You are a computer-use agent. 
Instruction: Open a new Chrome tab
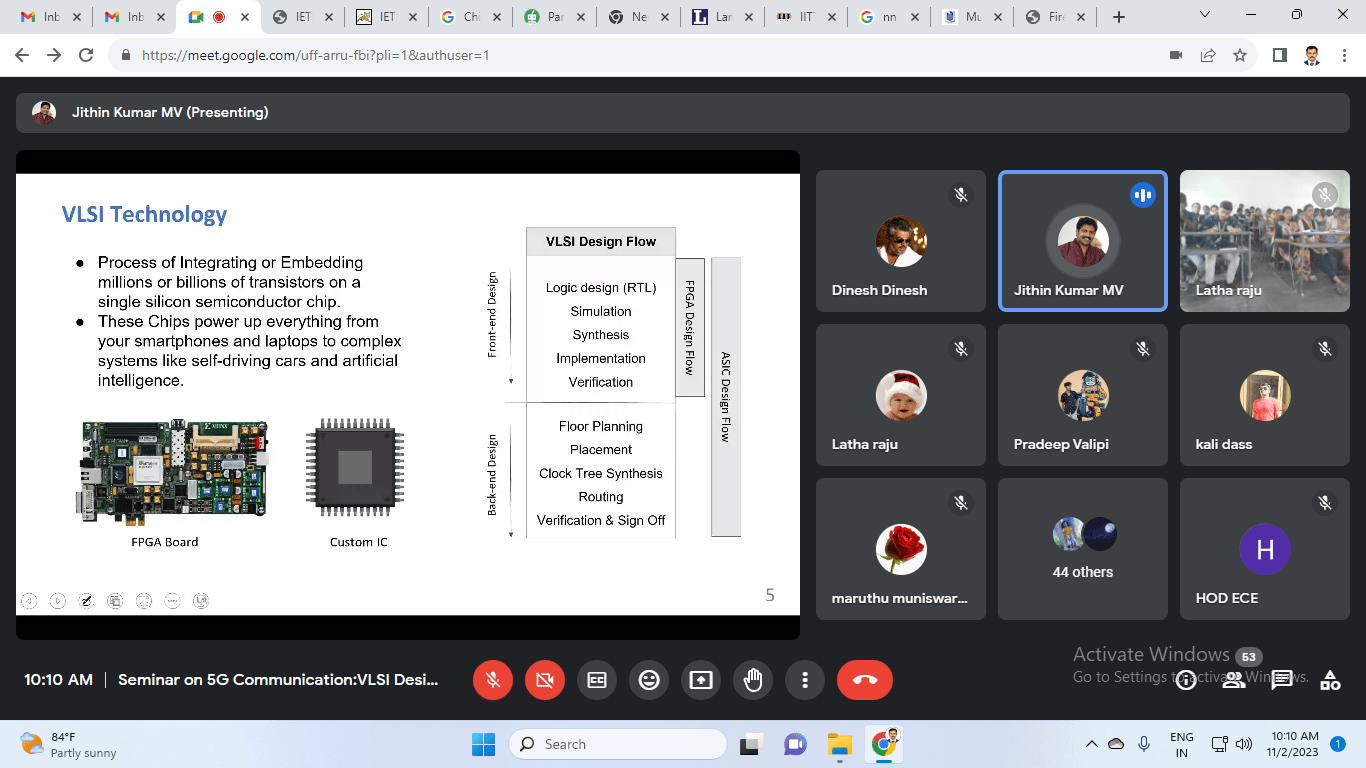[x=1119, y=17]
